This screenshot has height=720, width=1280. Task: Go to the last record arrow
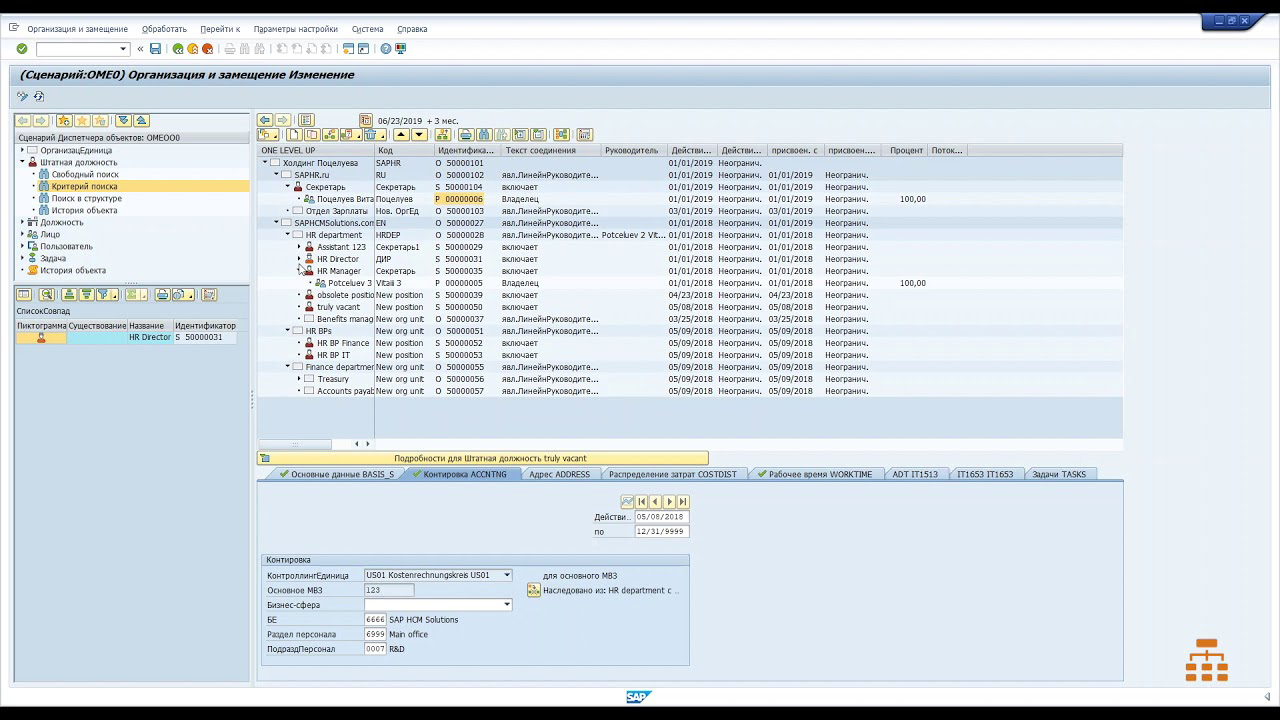(683, 502)
